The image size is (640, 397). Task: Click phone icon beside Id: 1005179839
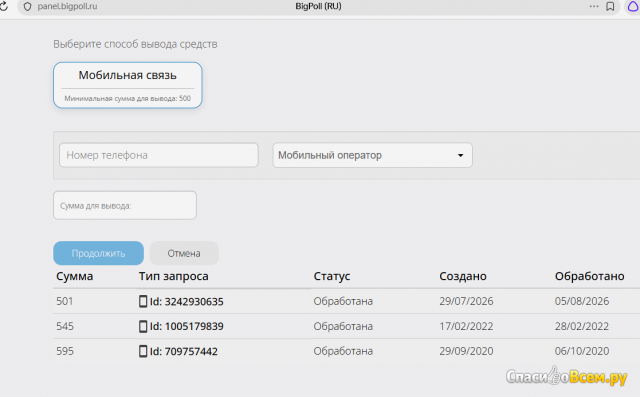click(x=143, y=326)
